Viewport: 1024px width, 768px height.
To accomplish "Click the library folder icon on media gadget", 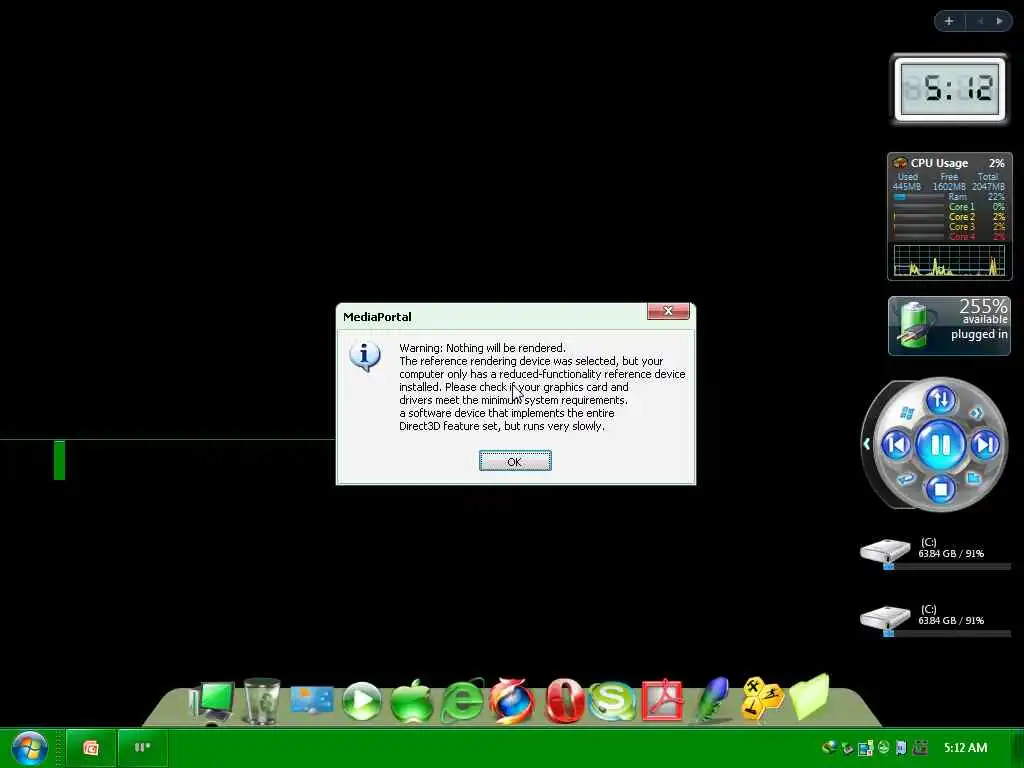I will pos(974,478).
